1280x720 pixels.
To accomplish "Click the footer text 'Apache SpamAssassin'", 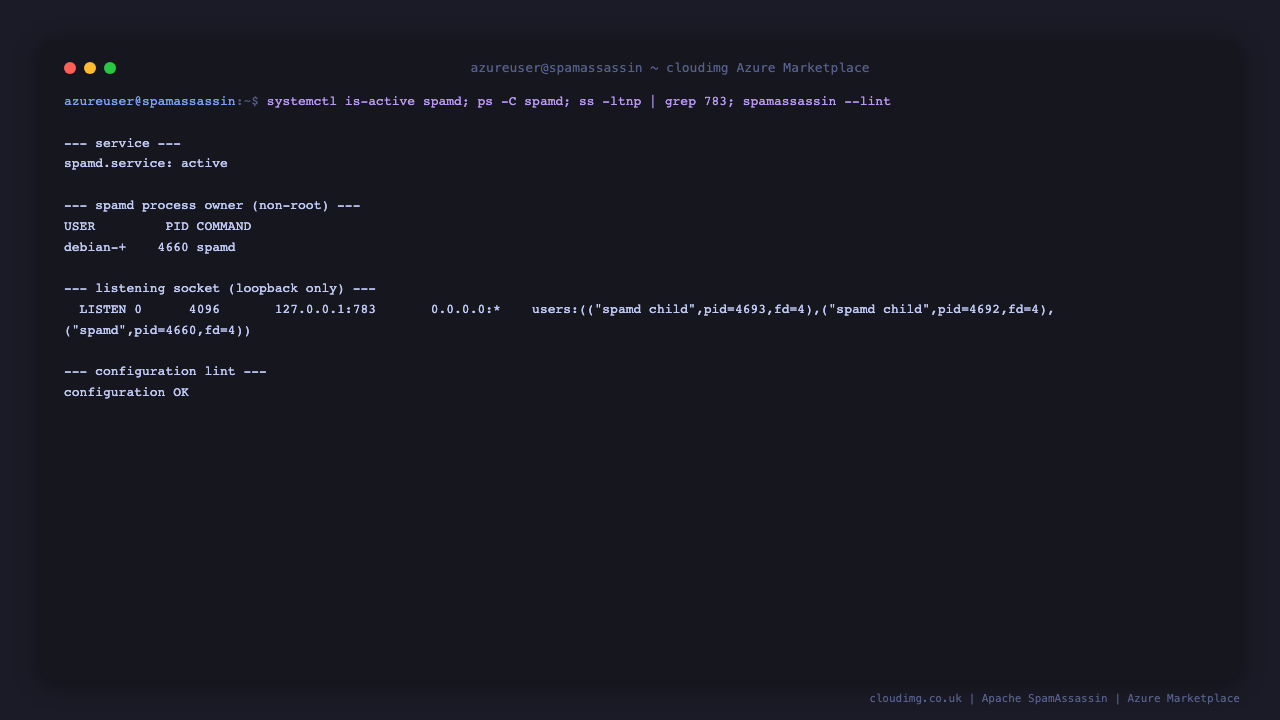I will pyautogui.click(x=1044, y=699).
